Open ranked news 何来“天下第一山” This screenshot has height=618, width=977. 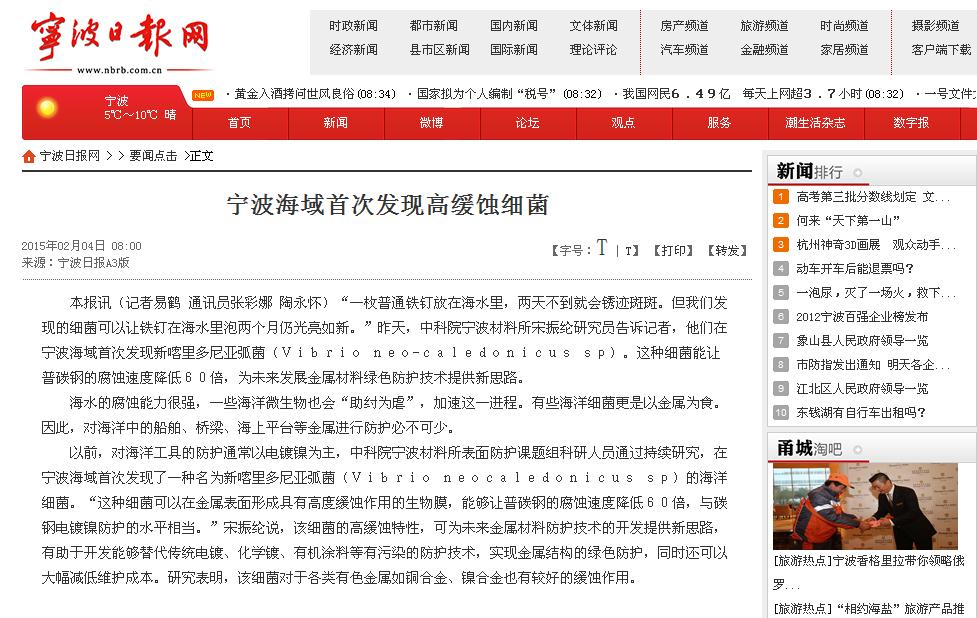pyautogui.click(x=848, y=221)
